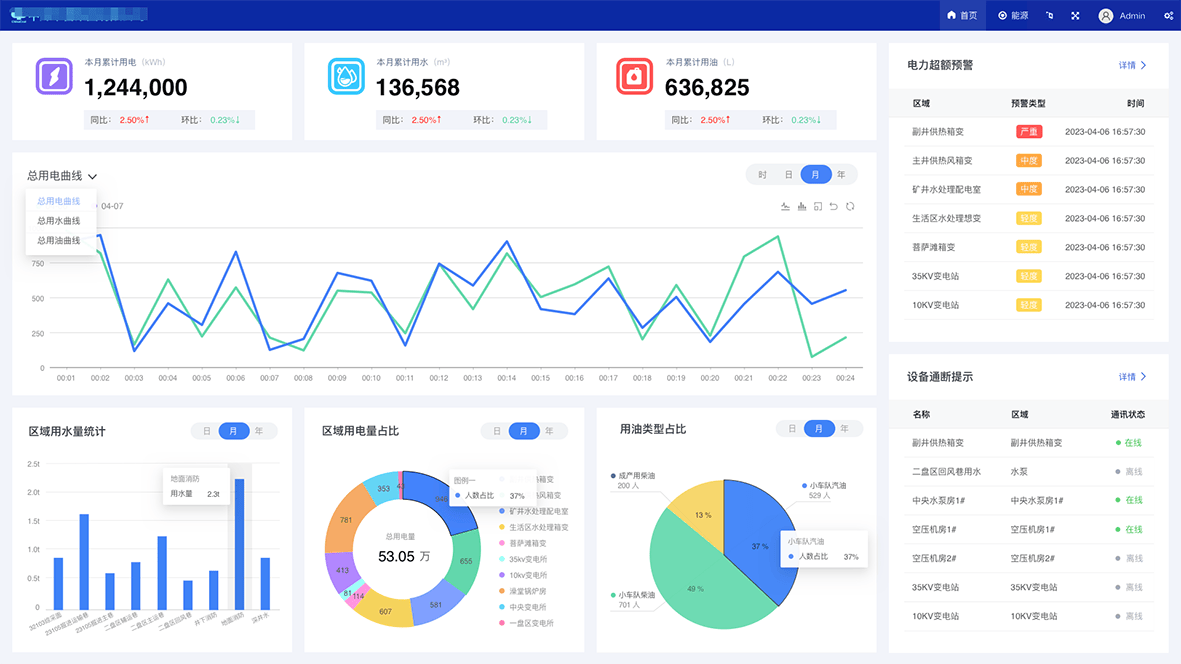Switch chart to line view icon
The image size is (1181, 664).
(785, 206)
